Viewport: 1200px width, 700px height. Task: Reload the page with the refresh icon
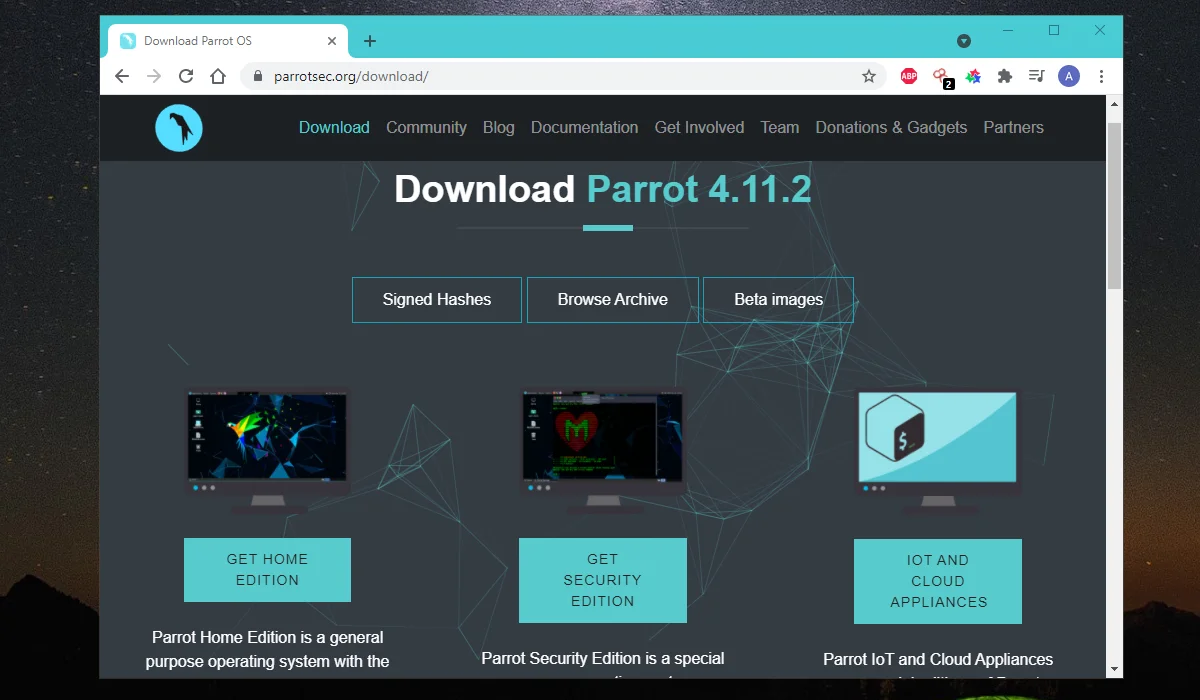coord(186,76)
